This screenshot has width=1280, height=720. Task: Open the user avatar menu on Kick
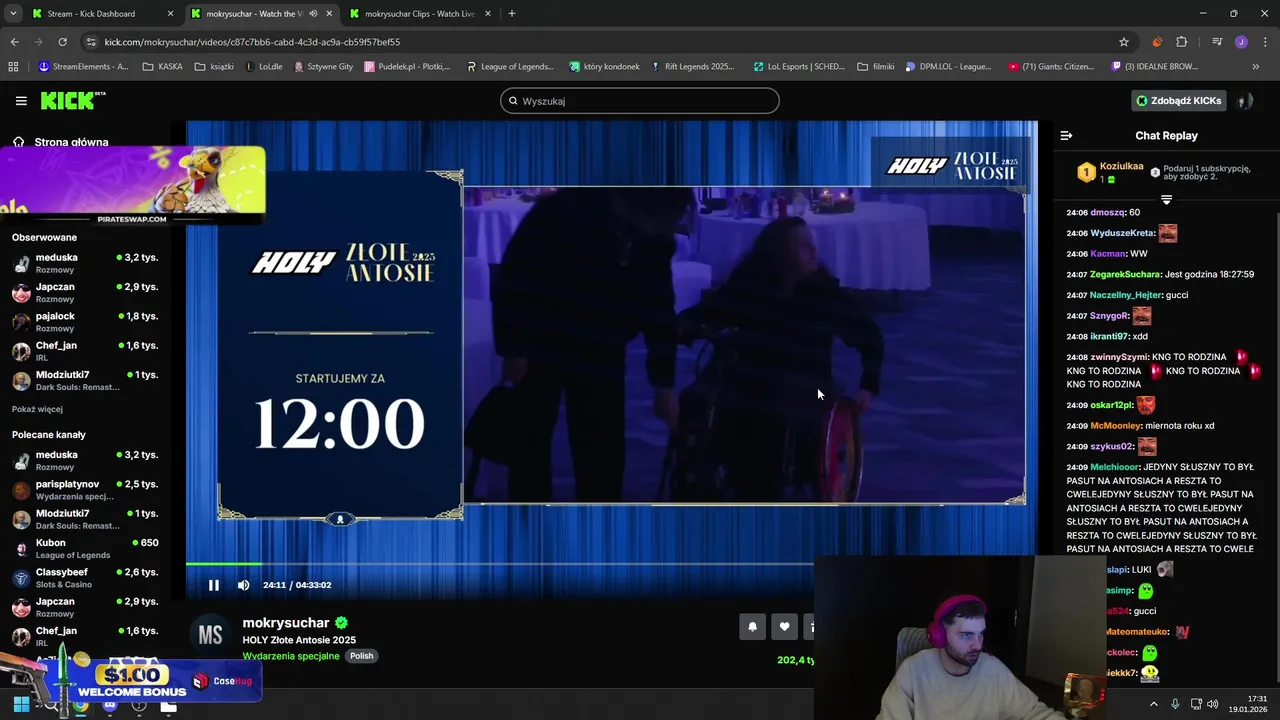pos(1245,101)
